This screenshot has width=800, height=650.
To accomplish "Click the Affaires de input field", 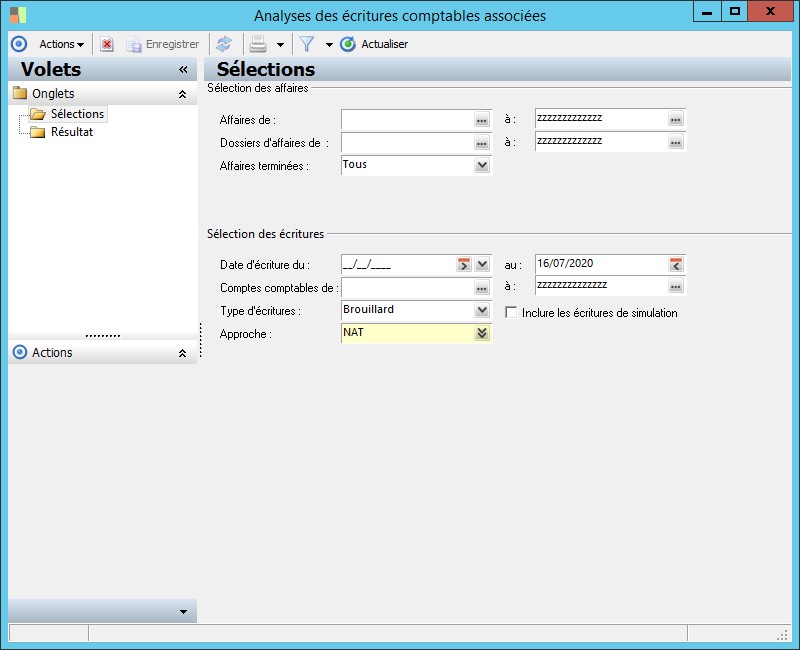I will 407,120.
